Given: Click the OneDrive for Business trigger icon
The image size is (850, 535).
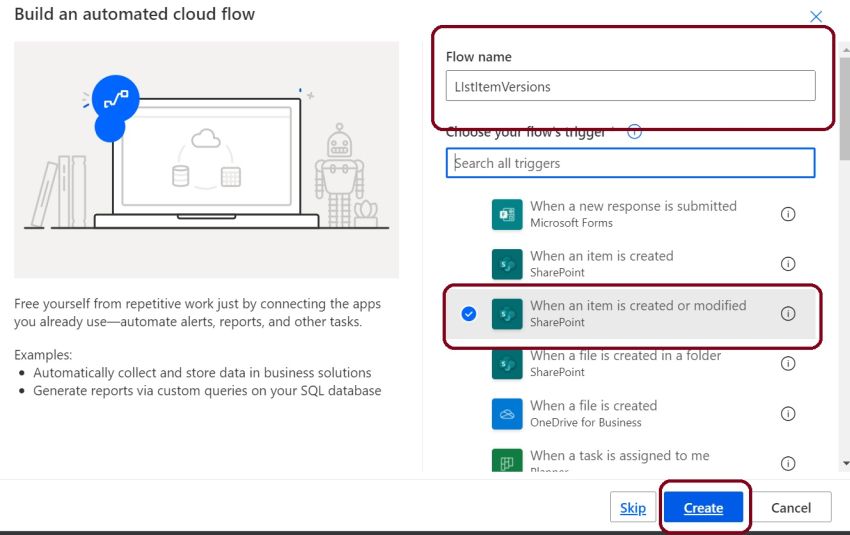Looking at the screenshot, I should (x=507, y=414).
